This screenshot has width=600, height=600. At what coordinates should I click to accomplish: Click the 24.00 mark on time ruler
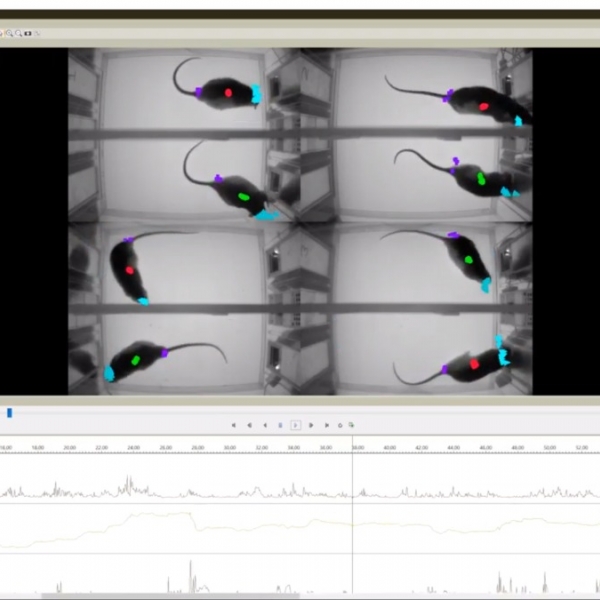pyautogui.click(x=133, y=447)
